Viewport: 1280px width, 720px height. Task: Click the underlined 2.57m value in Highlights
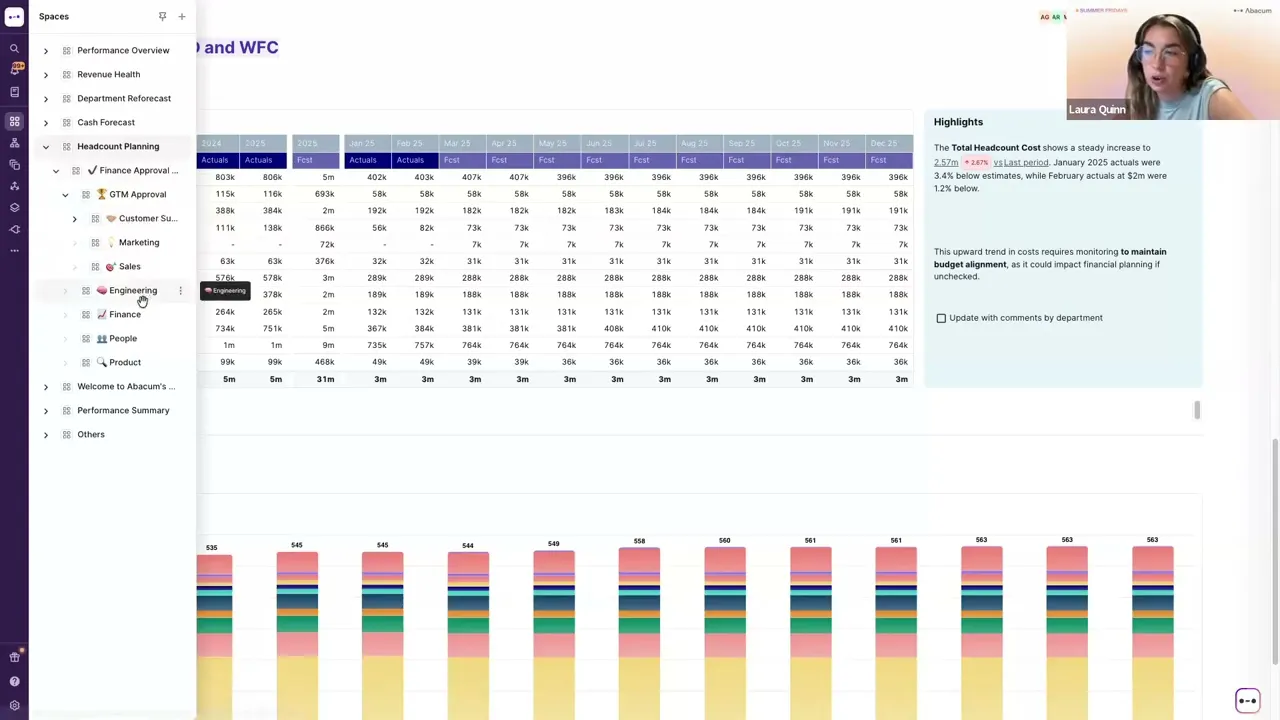(946, 162)
